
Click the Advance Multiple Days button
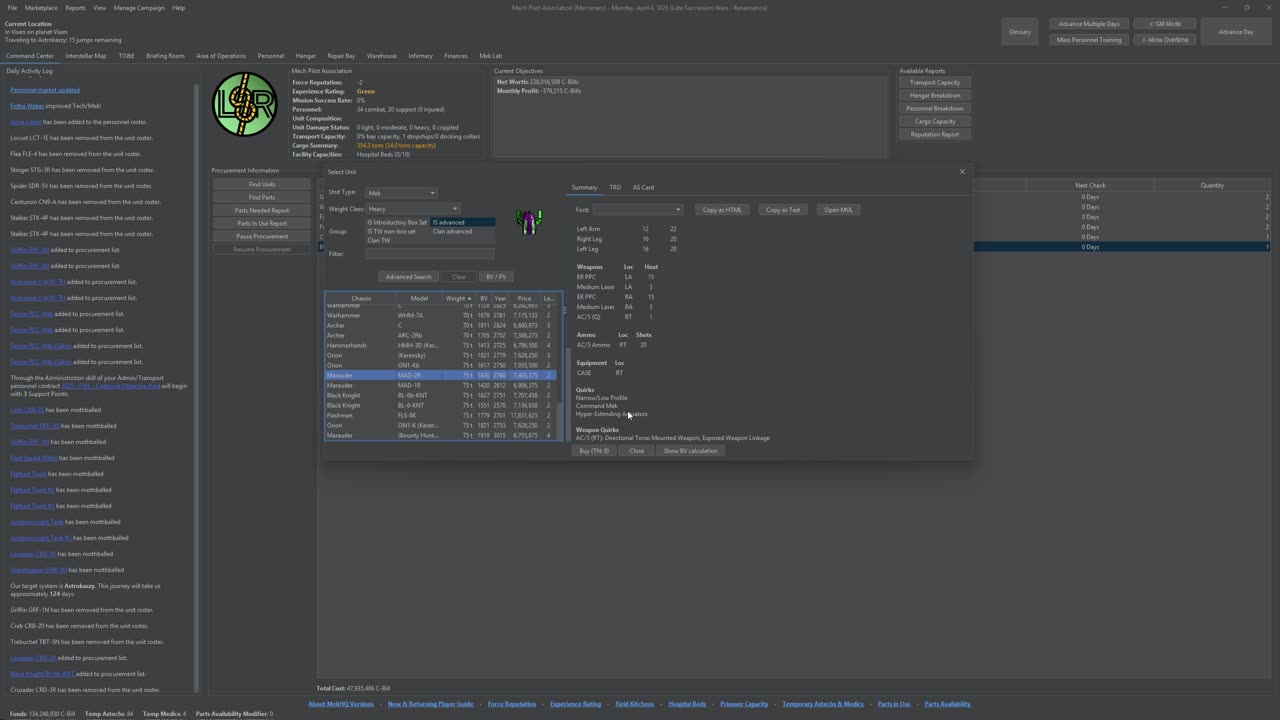tap(1089, 24)
